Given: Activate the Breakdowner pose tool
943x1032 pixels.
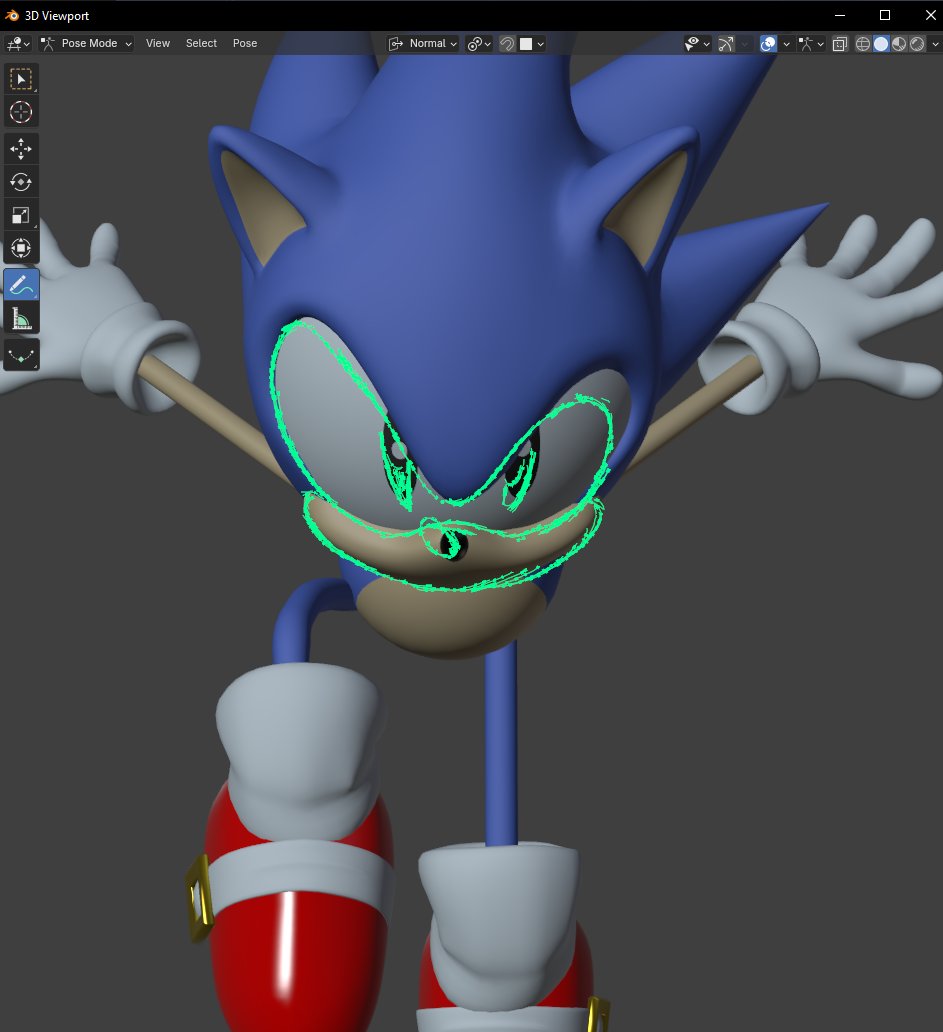Looking at the screenshot, I should [21, 355].
